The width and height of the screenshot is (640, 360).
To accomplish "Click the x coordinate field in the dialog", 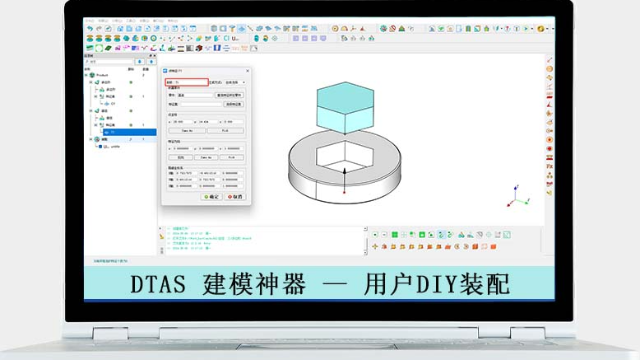I will (182, 122).
